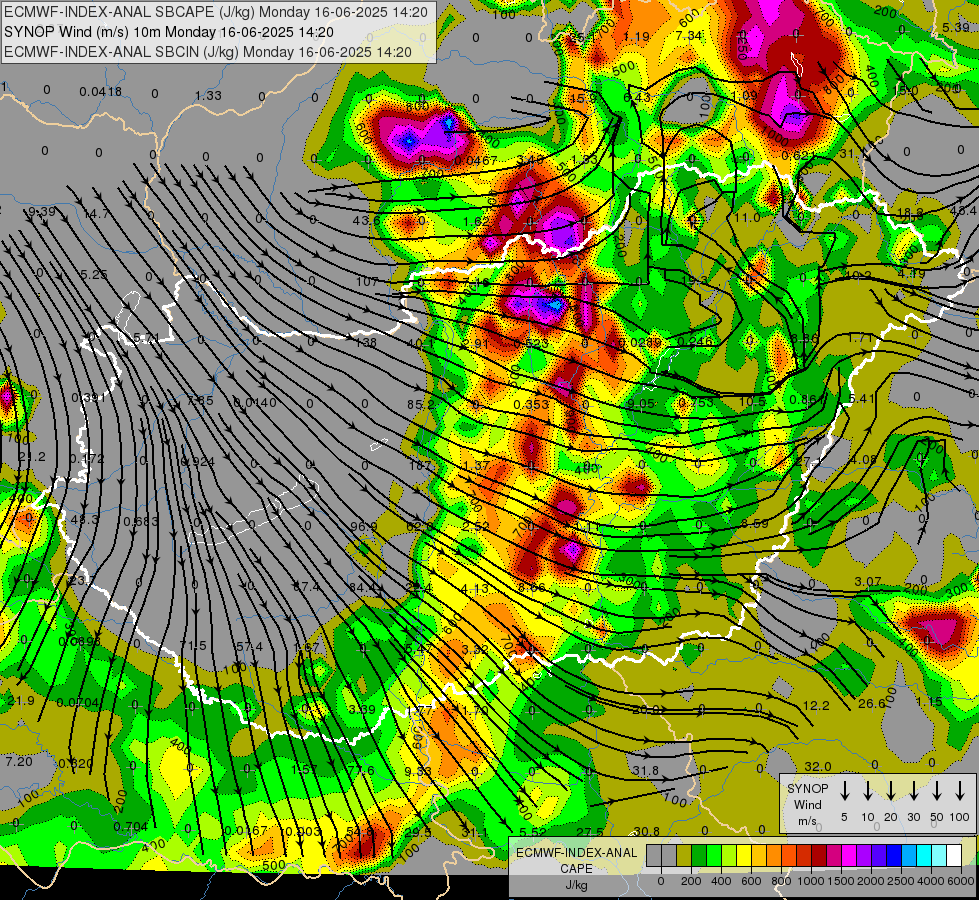Screen dimensions: 979x900
Task: Click the station value '7.85'
Action: coord(200,400)
